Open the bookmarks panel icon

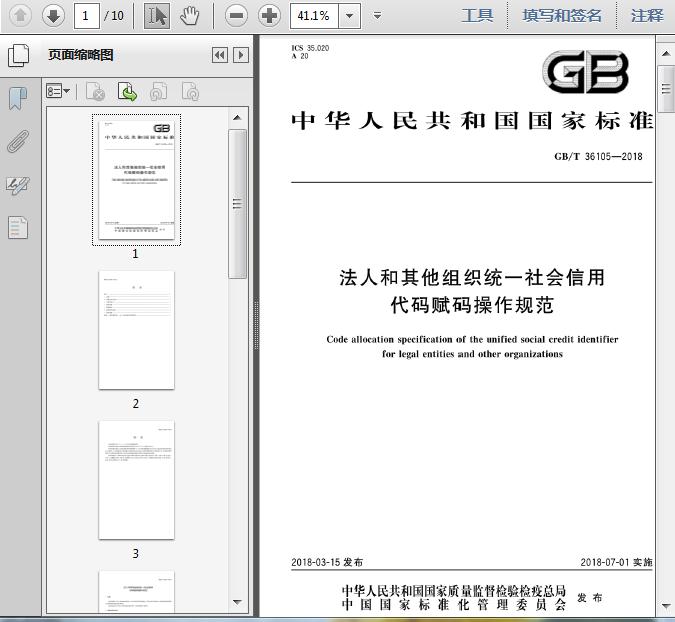[x=18, y=98]
